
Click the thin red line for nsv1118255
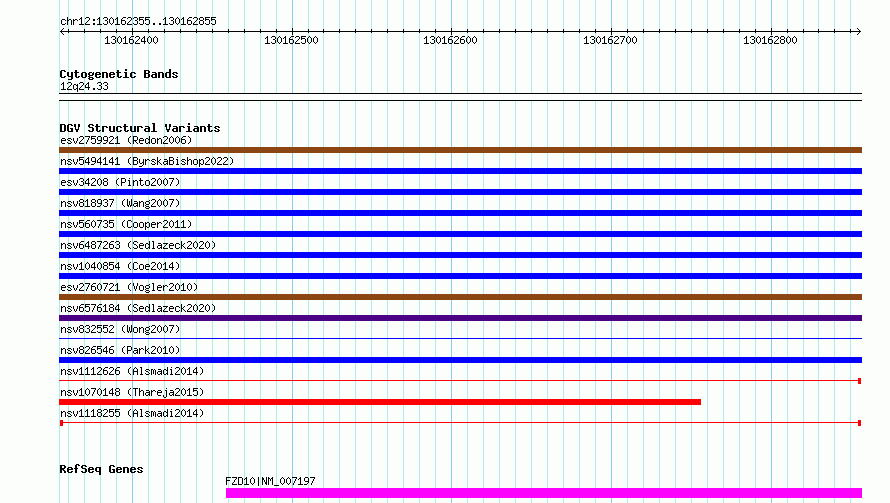(x=460, y=423)
